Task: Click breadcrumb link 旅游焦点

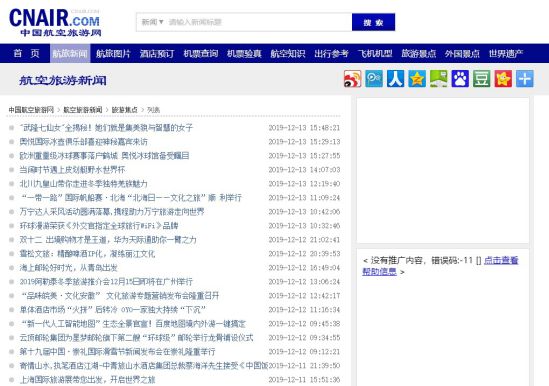Action: coord(124,110)
